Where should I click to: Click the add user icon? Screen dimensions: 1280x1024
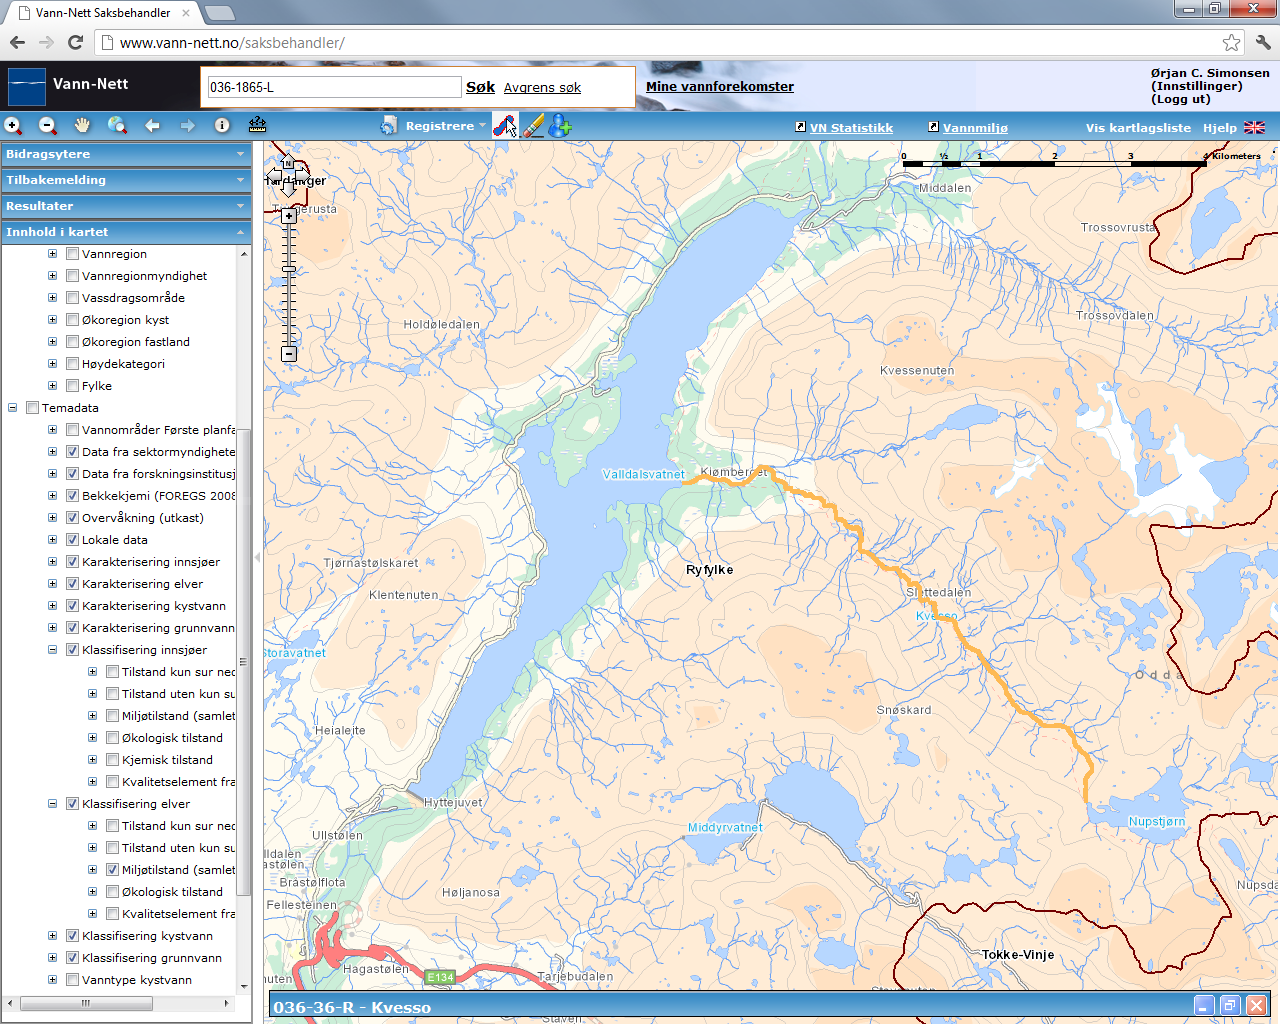[x=560, y=126]
